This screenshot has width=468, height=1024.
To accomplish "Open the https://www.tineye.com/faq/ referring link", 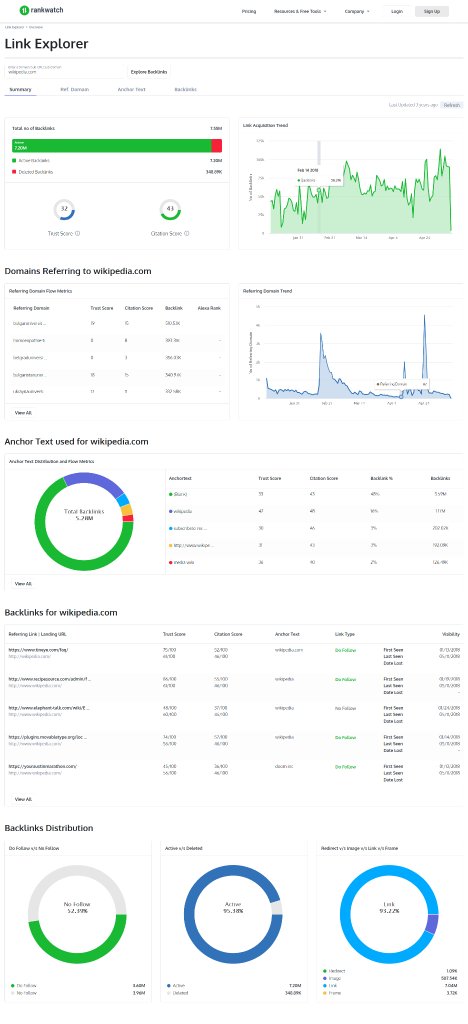I will 39,650.
